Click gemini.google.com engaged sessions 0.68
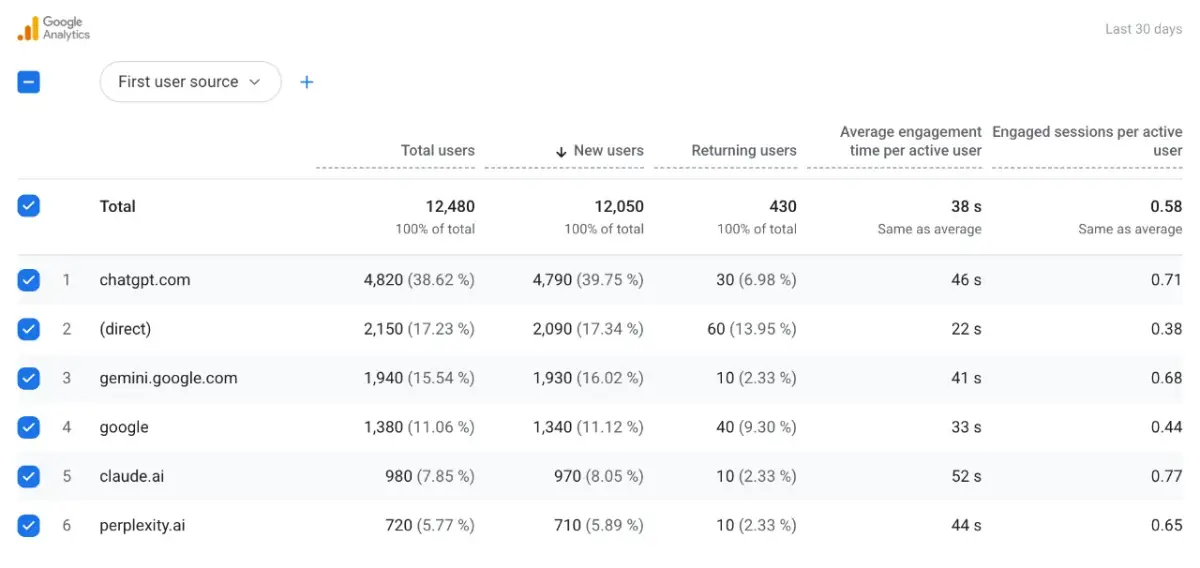 (1166, 378)
